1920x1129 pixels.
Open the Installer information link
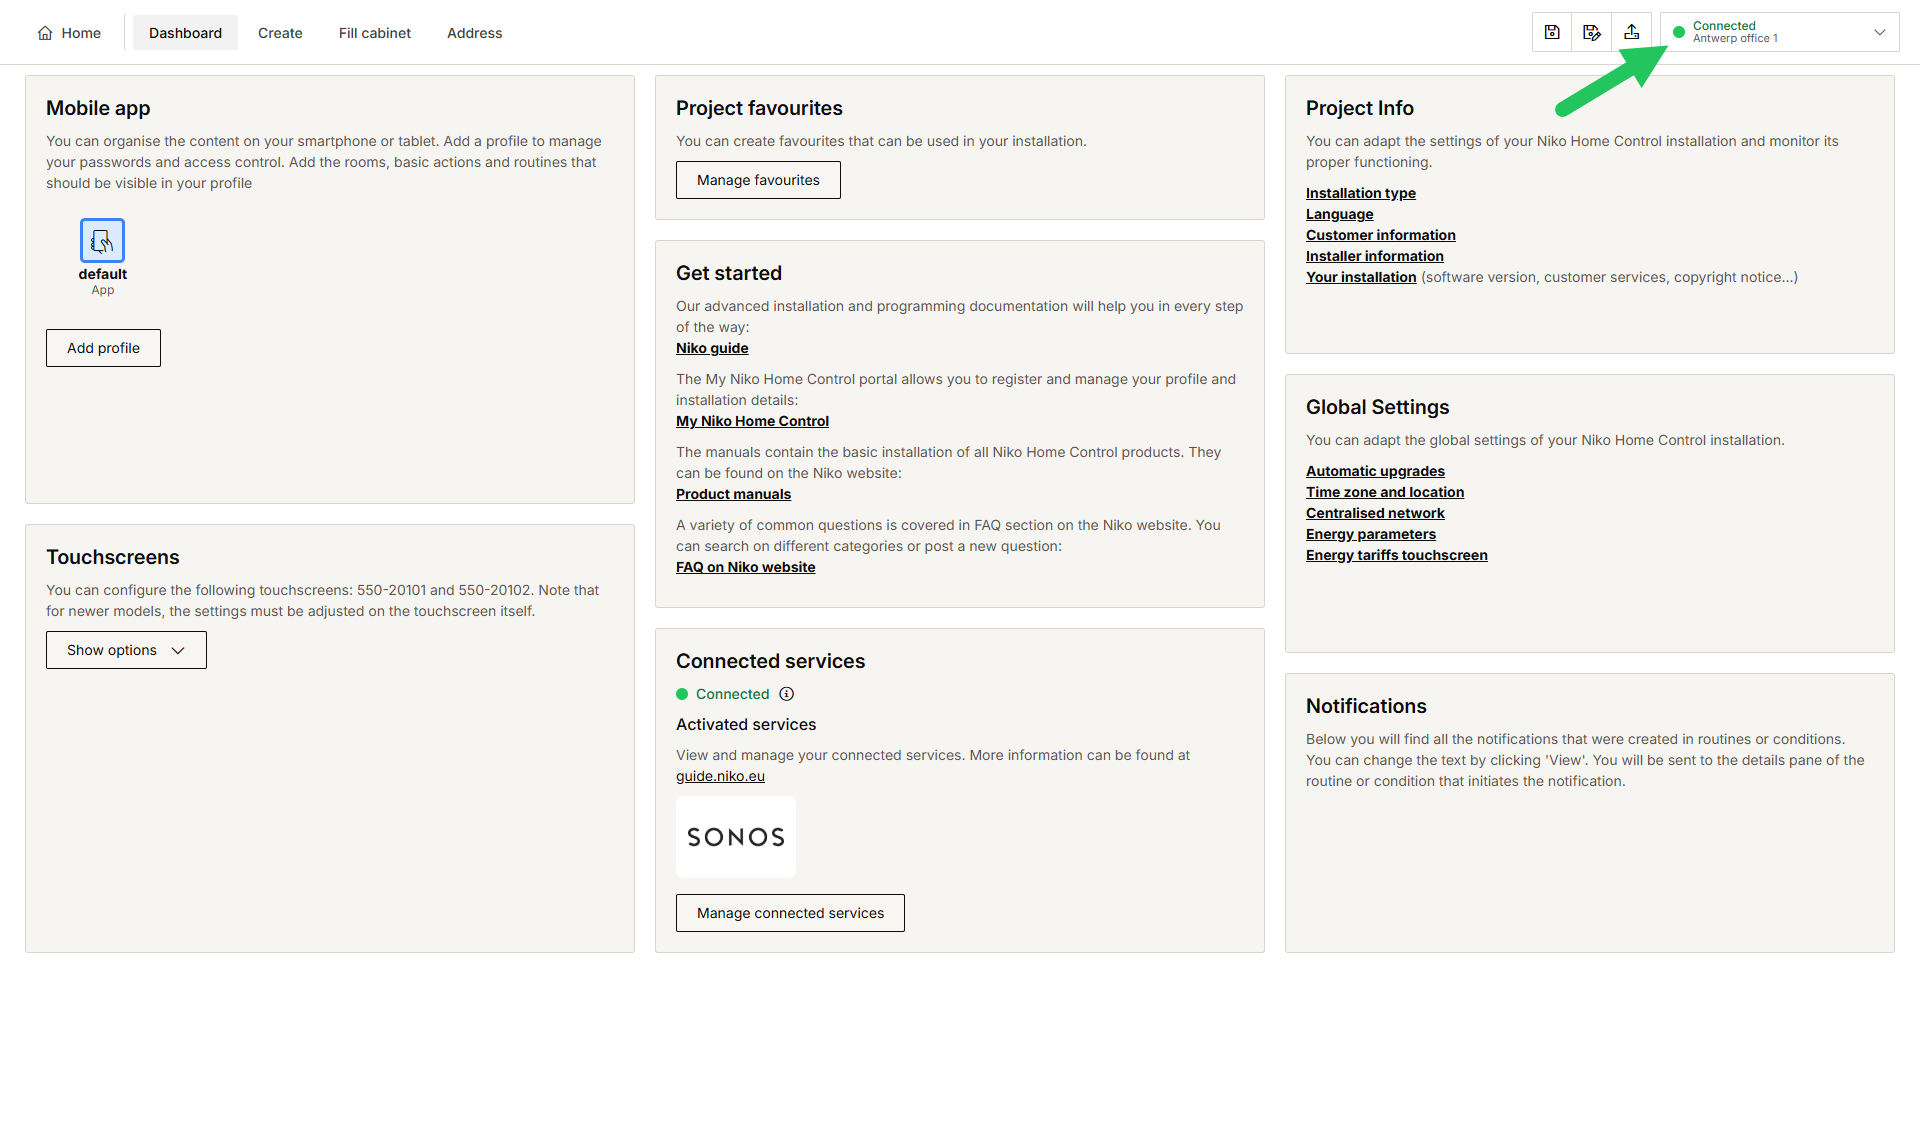(x=1374, y=256)
